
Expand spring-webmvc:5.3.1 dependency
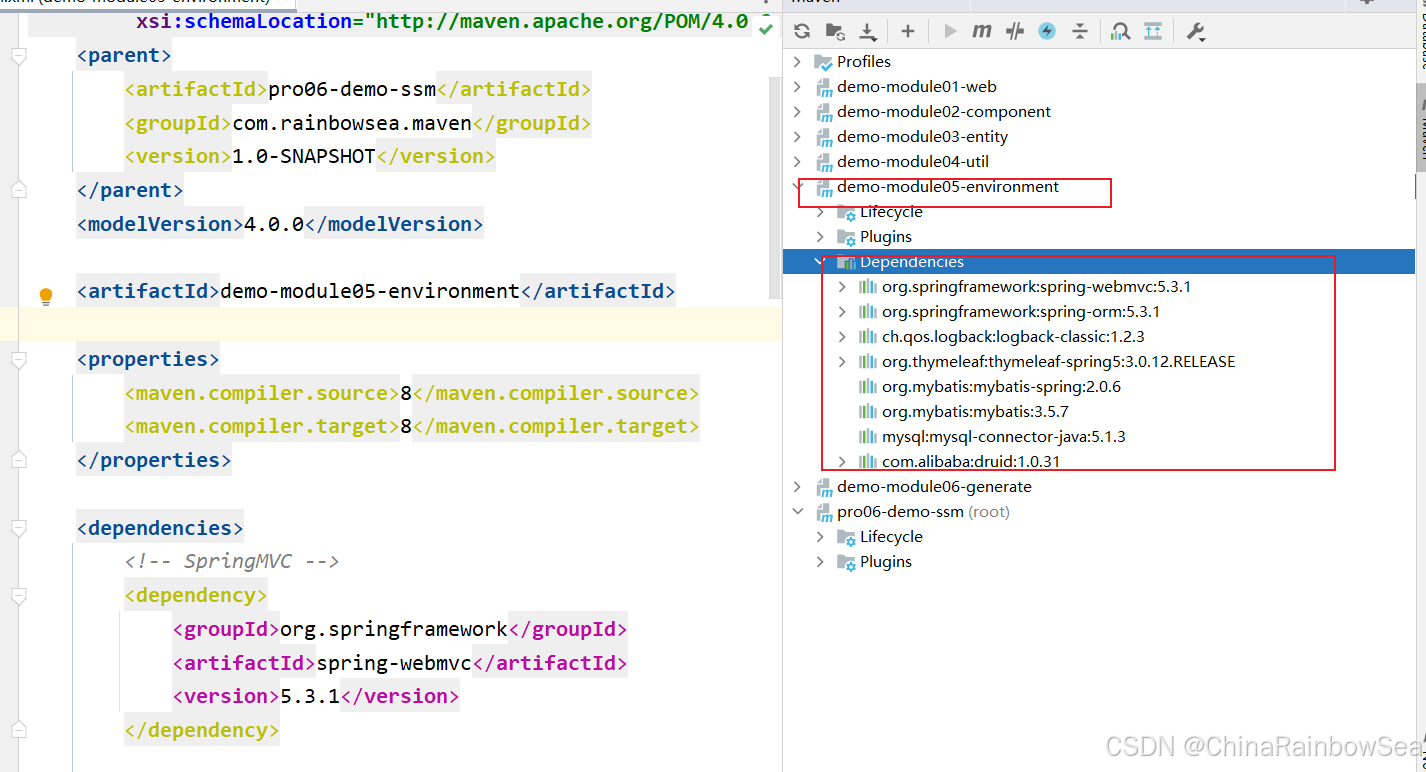coord(842,287)
